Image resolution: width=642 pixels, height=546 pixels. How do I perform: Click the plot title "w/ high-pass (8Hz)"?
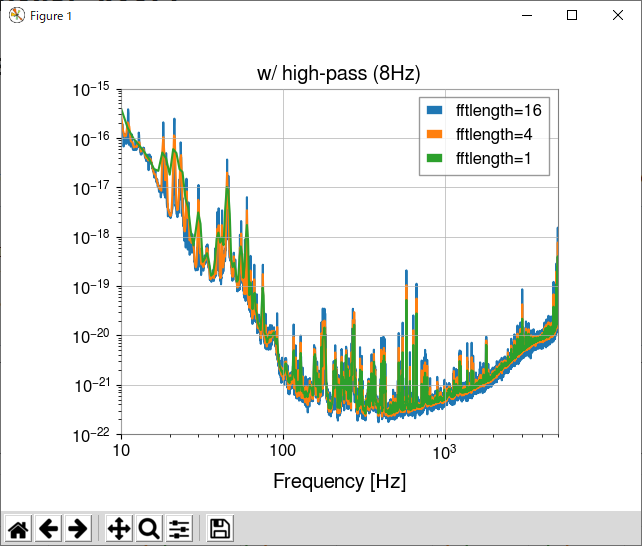tap(340, 73)
